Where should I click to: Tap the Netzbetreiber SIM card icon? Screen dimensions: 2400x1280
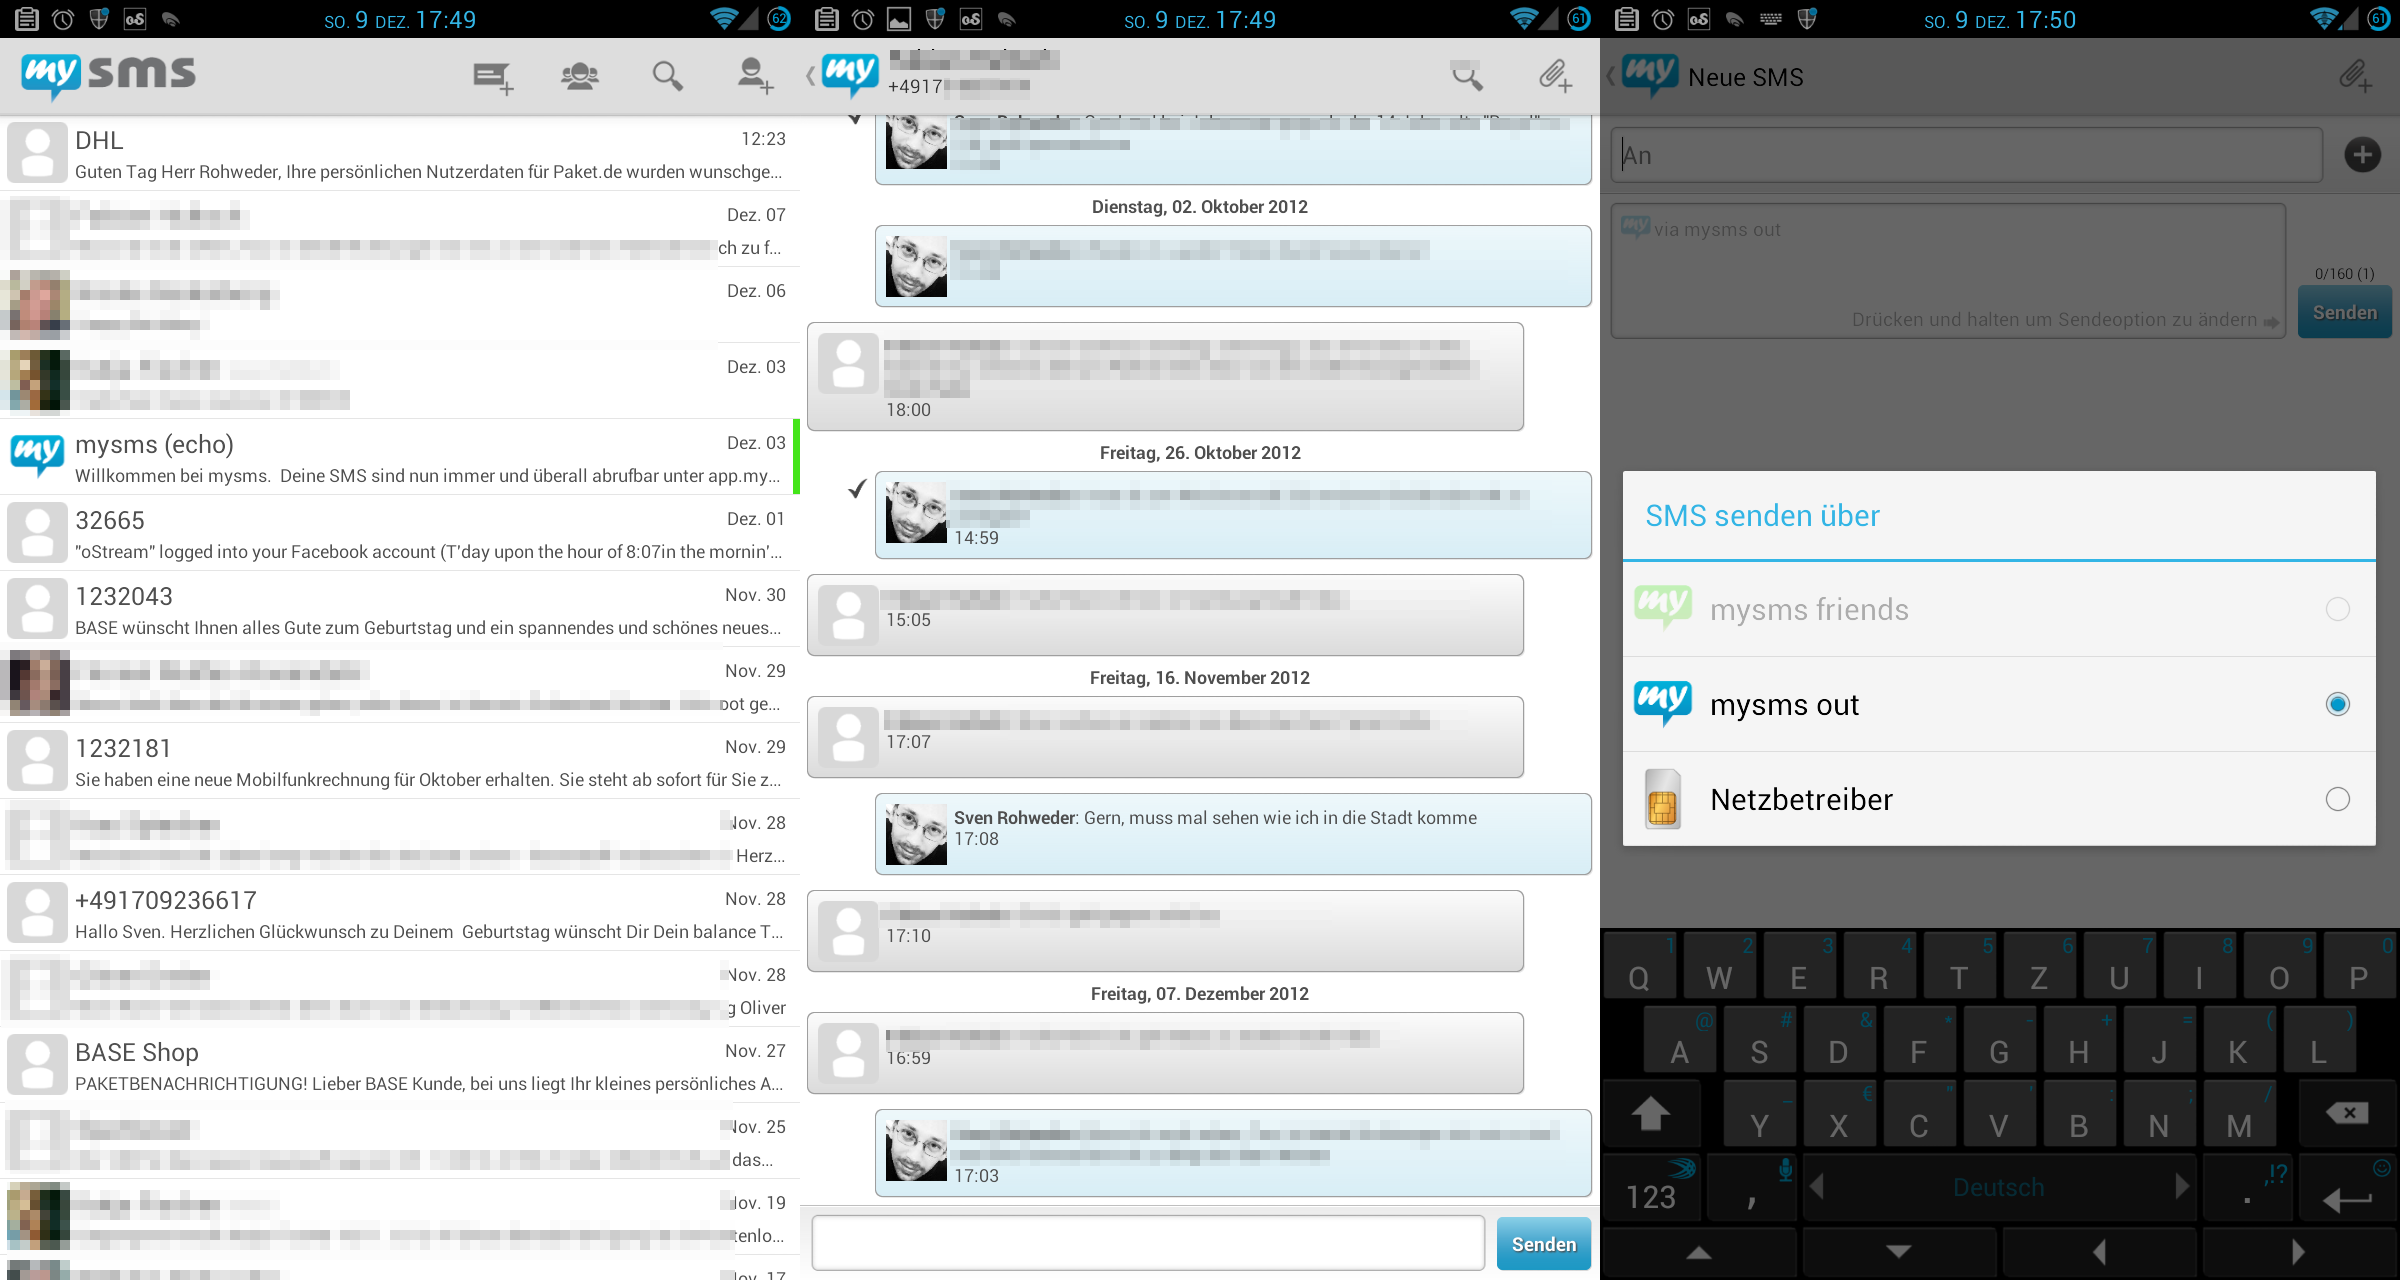click(x=1662, y=799)
